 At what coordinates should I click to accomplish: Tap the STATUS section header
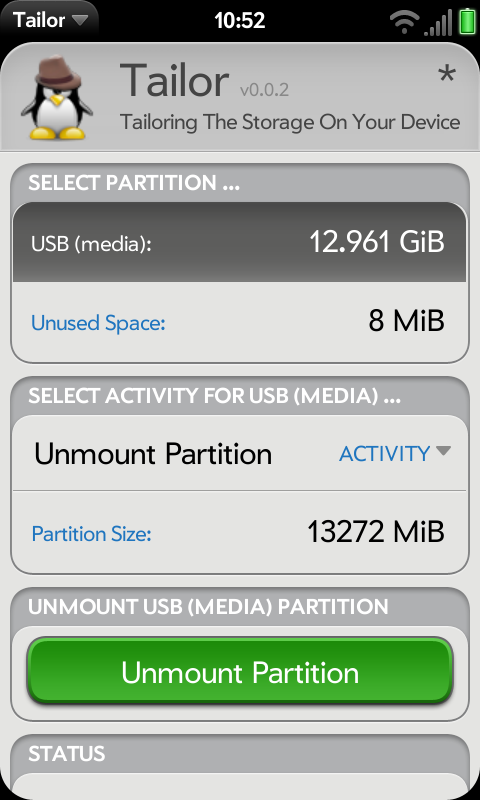point(67,754)
